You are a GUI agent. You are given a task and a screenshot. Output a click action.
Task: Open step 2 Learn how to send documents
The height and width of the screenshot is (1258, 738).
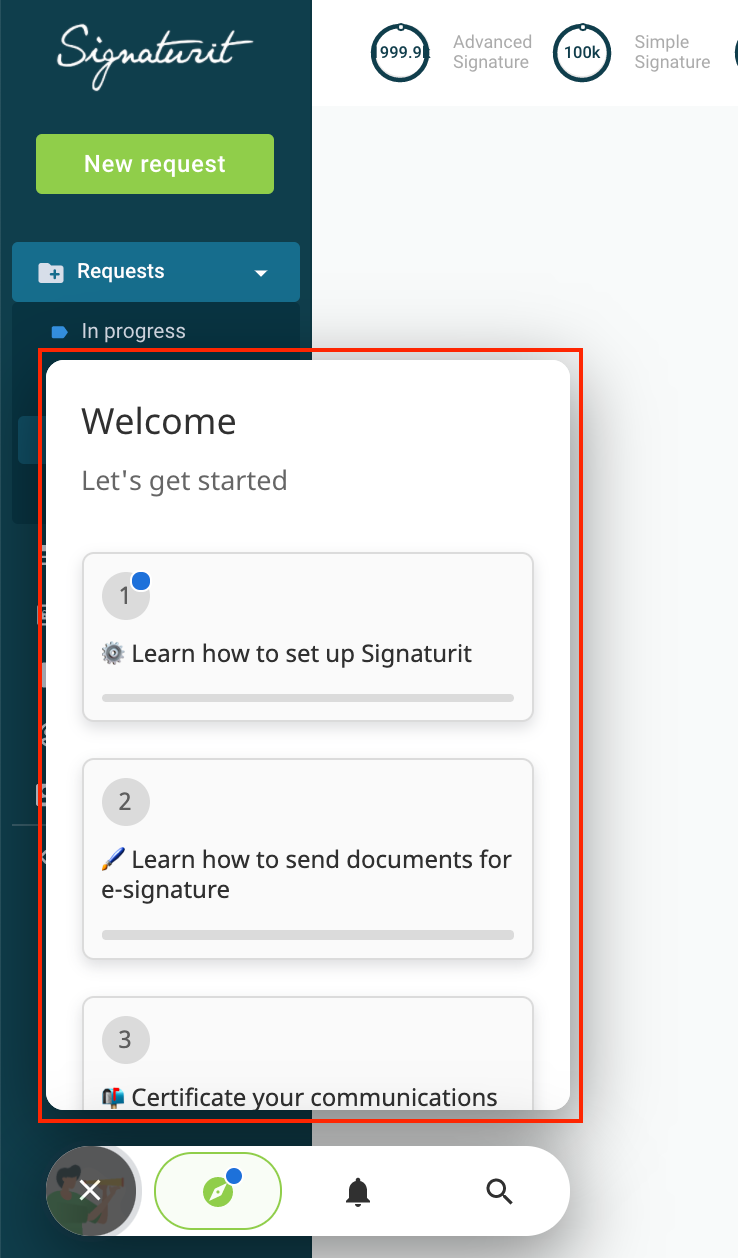308,859
